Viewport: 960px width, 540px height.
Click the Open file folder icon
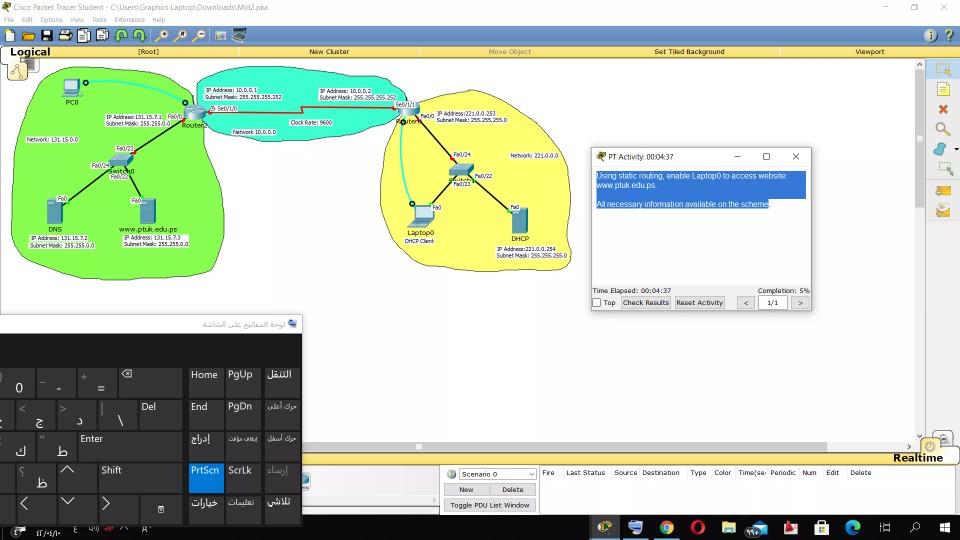tap(28, 36)
